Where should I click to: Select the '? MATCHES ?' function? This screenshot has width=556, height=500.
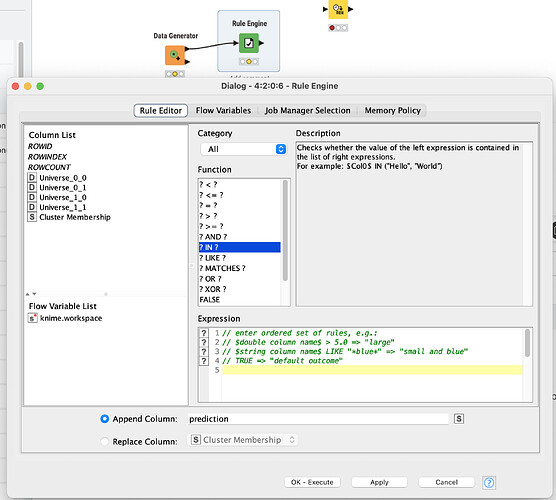pos(240,268)
